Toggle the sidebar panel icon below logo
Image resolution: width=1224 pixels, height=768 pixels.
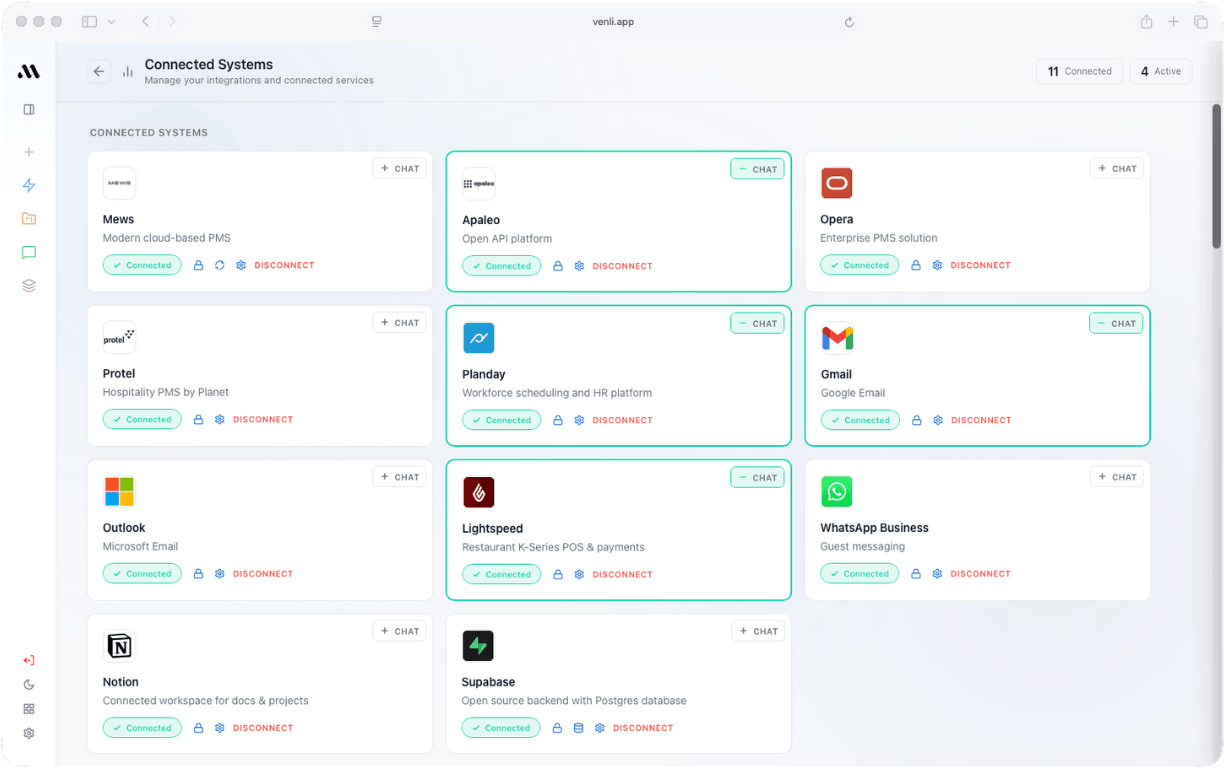[29, 109]
